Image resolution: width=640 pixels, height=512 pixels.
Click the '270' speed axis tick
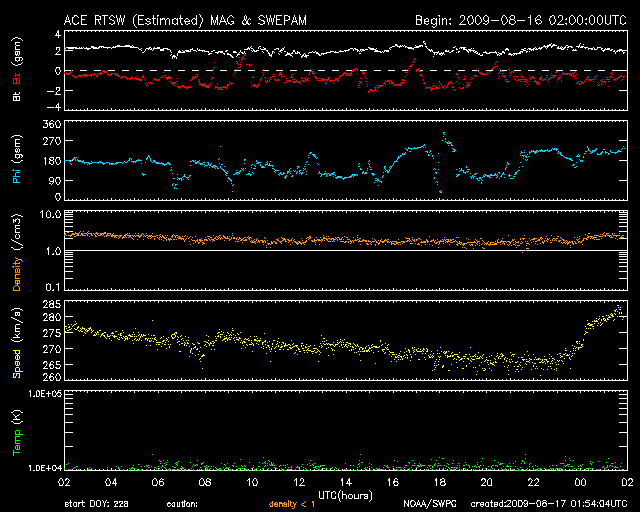tap(52, 349)
